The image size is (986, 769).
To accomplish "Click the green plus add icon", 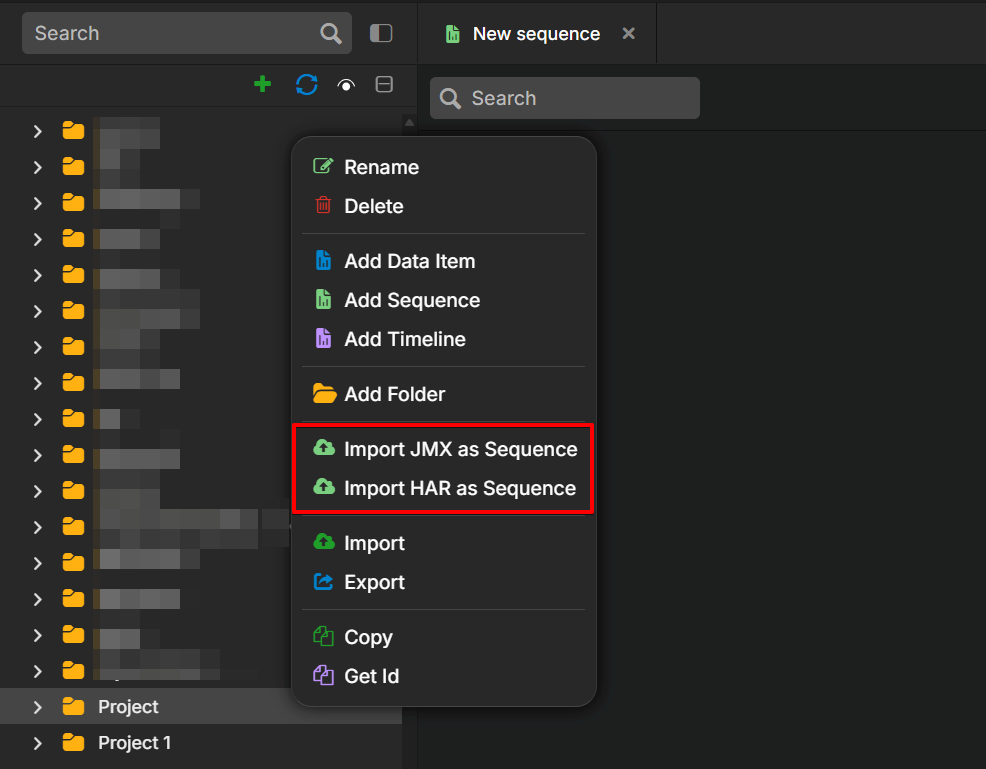I will (262, 85).
